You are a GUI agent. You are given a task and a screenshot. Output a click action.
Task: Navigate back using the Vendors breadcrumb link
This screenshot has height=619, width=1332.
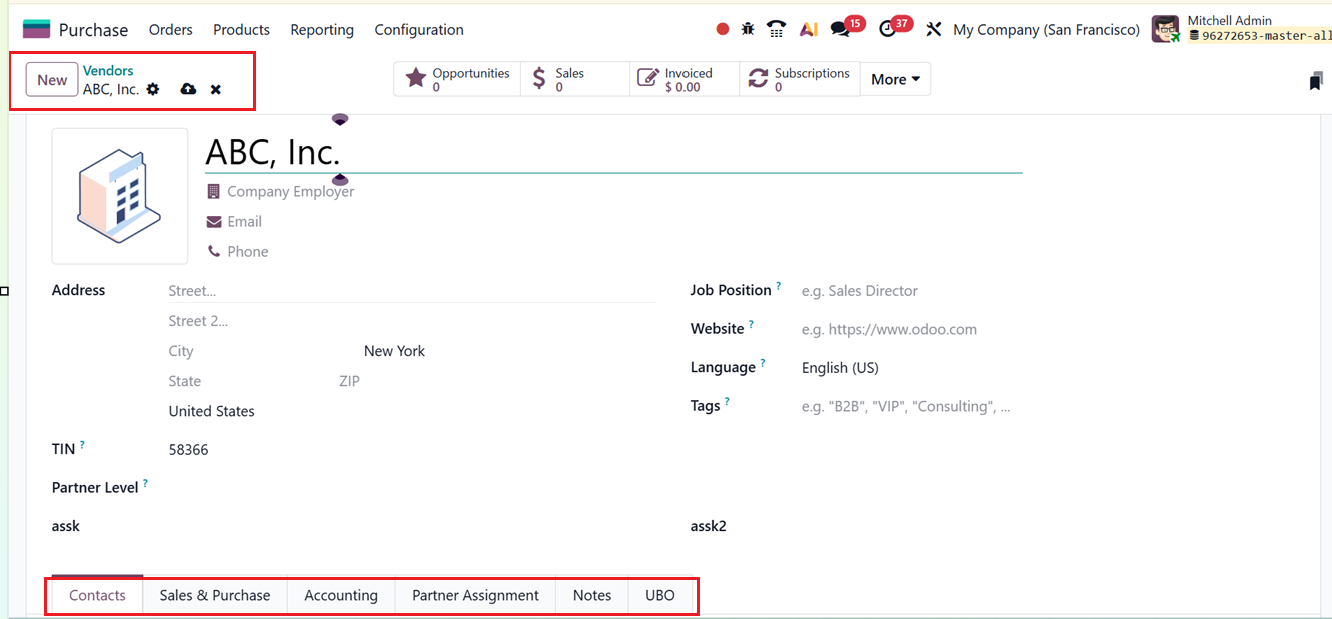coord(108,70)
